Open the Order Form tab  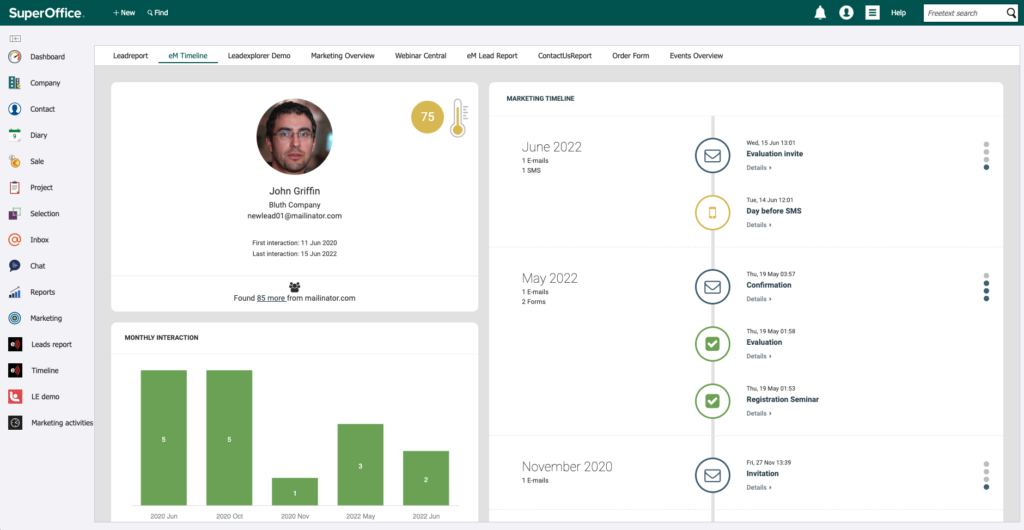coord(631,55)
